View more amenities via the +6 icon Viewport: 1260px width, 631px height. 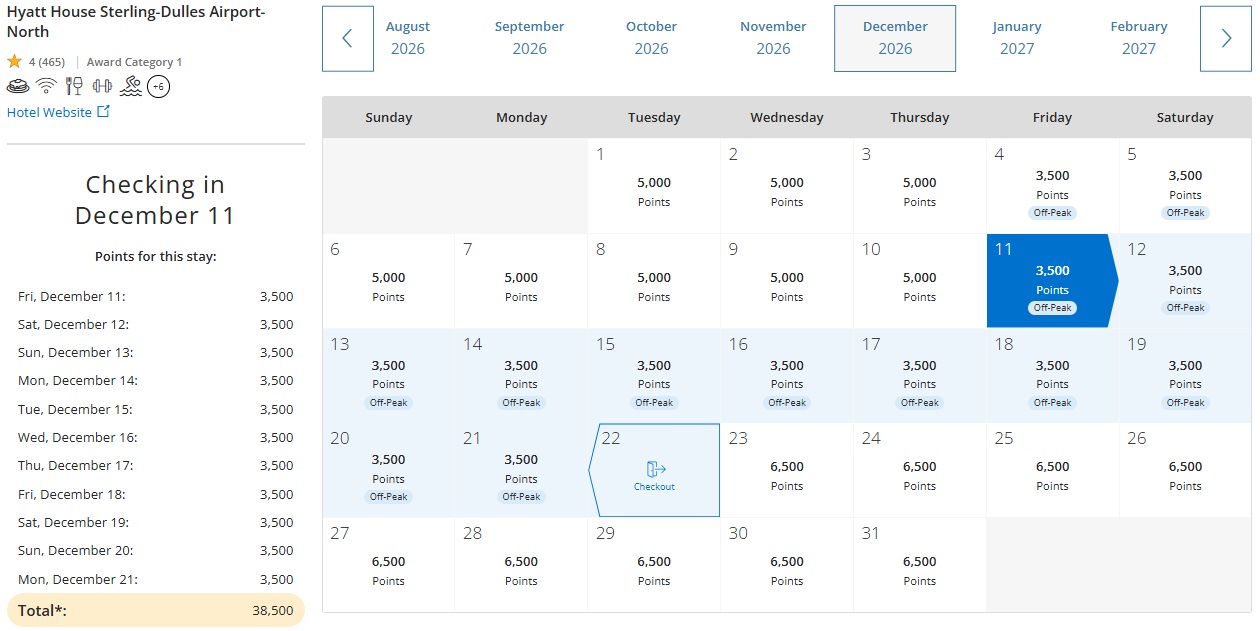[158, 86]
